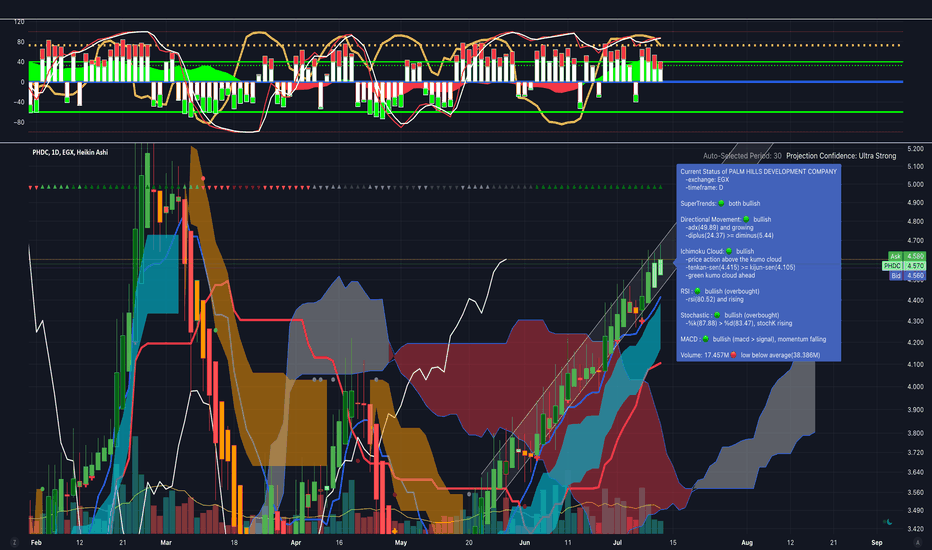932x550 pixels.
Task: Click the blue Bid price label
Action: point(907,276)
